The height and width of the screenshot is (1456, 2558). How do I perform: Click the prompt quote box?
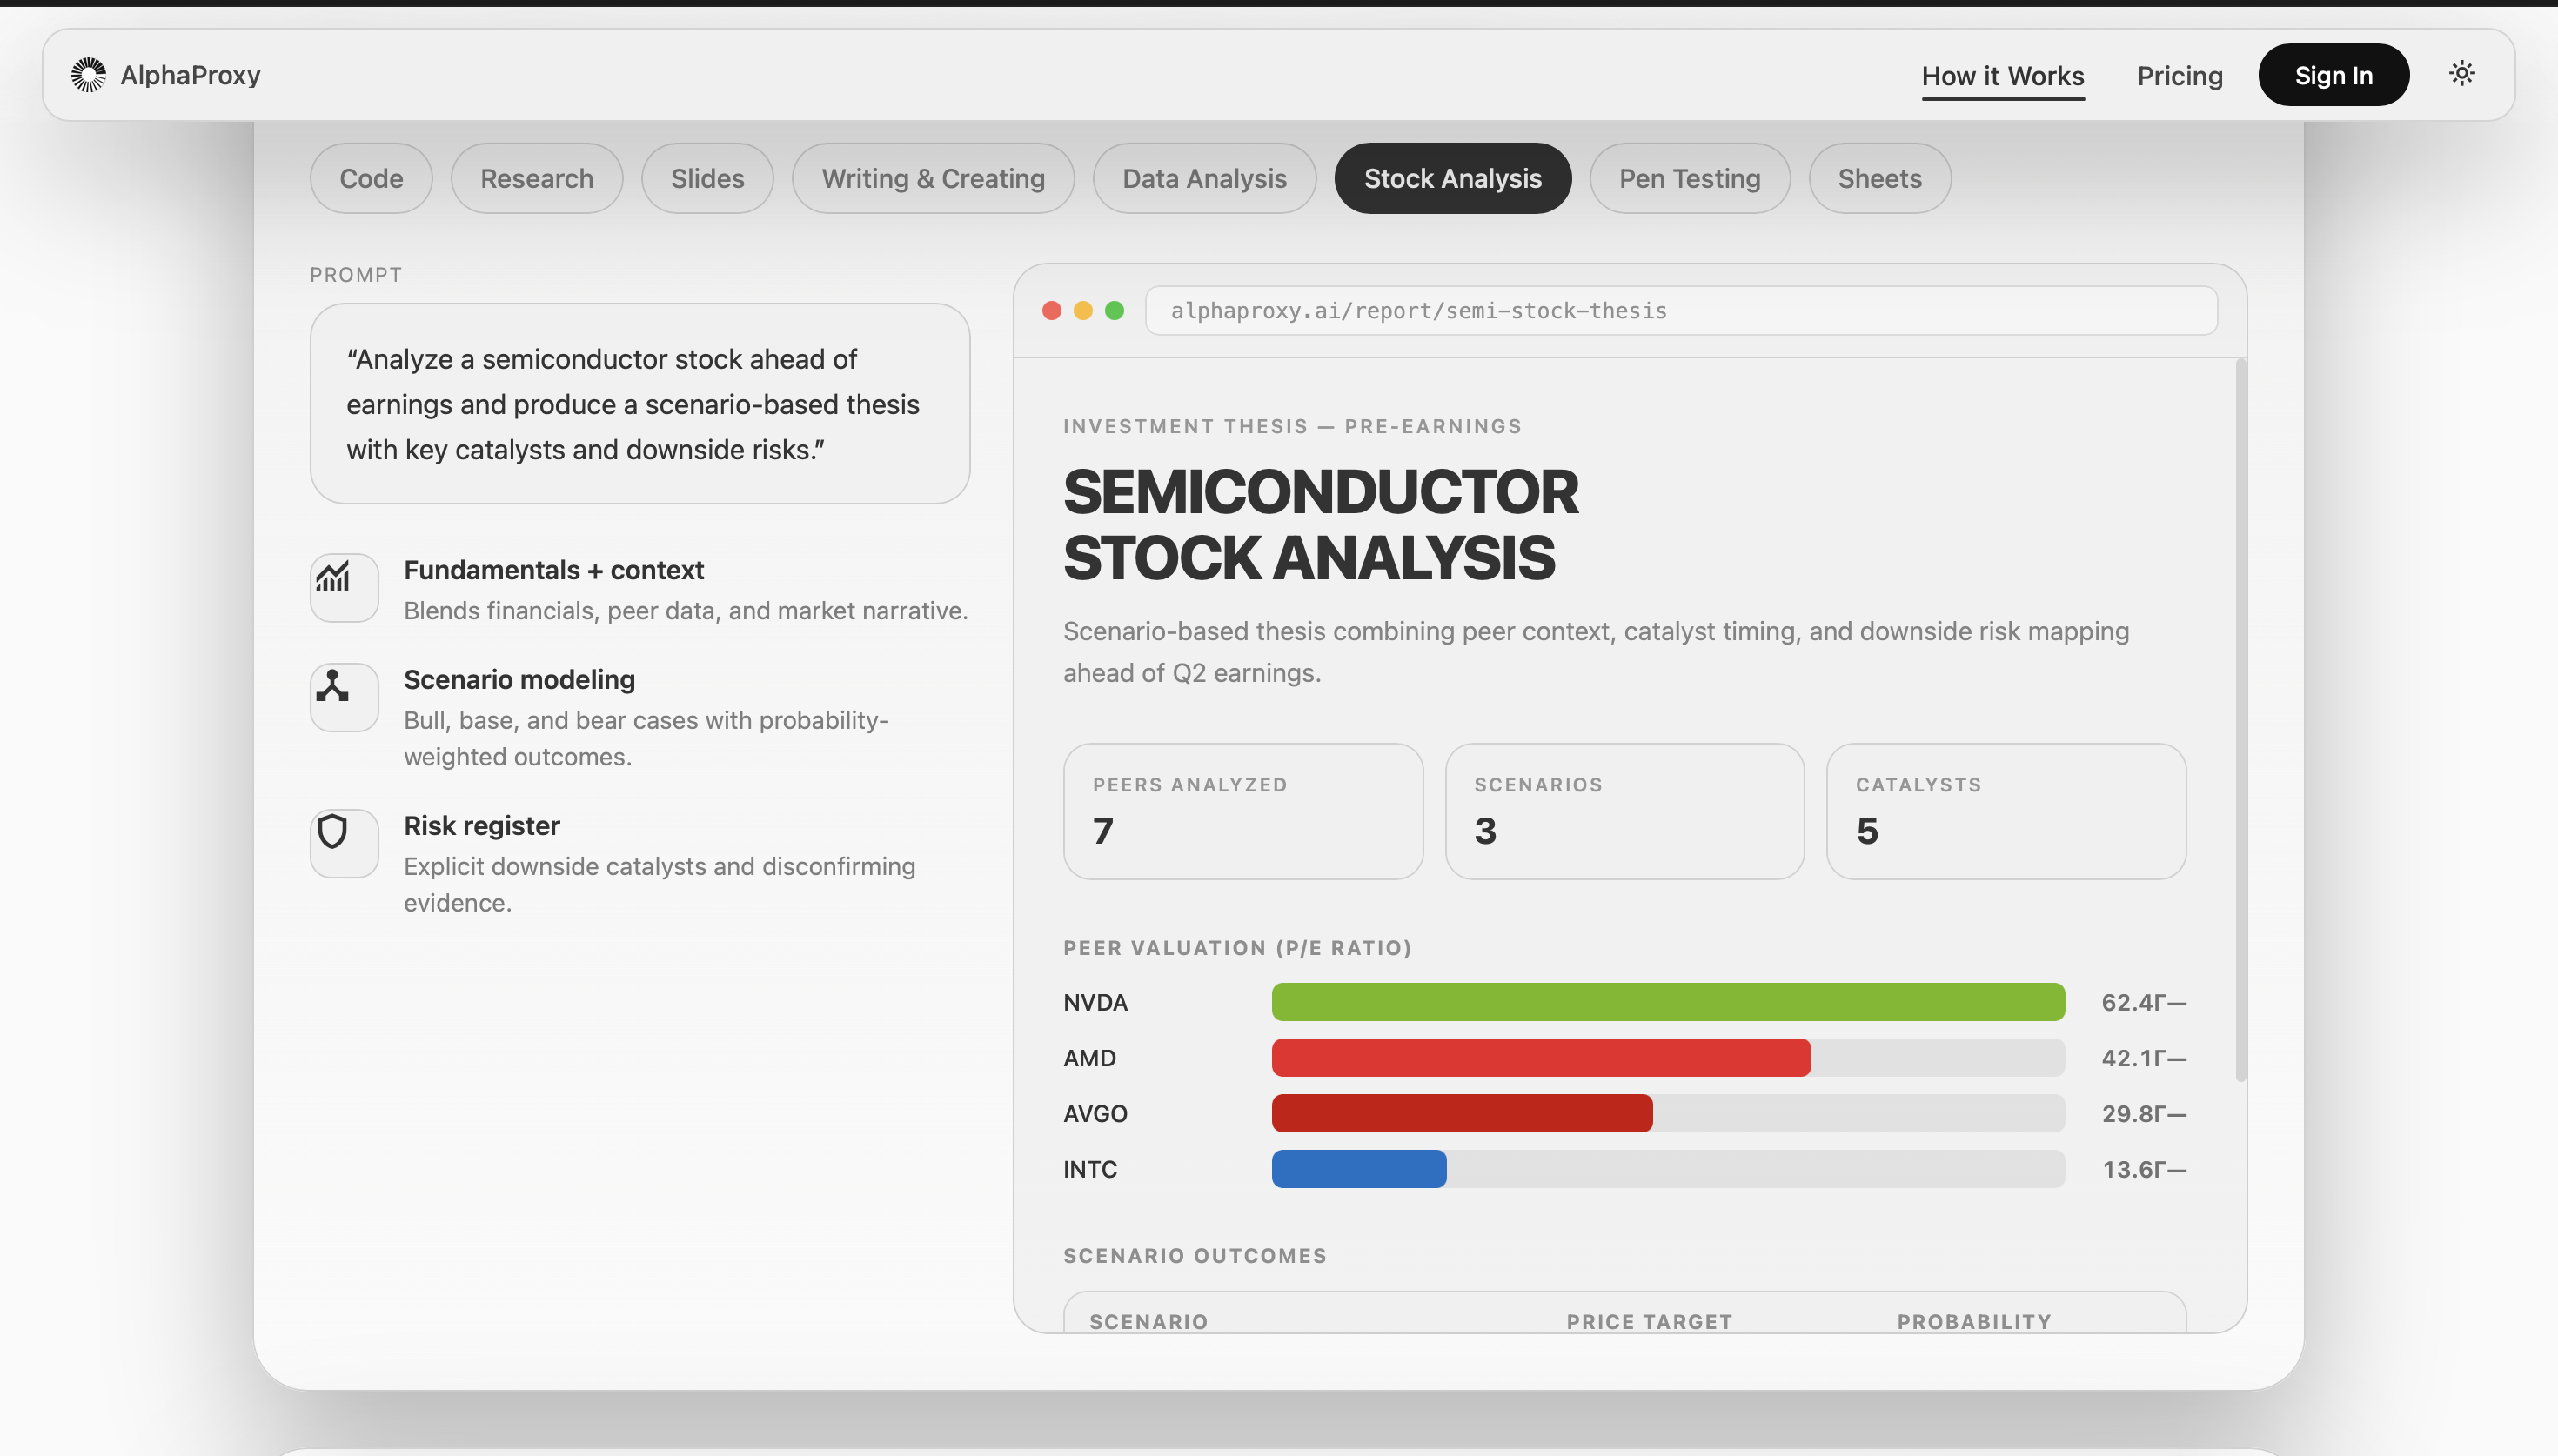coord(640,404)
